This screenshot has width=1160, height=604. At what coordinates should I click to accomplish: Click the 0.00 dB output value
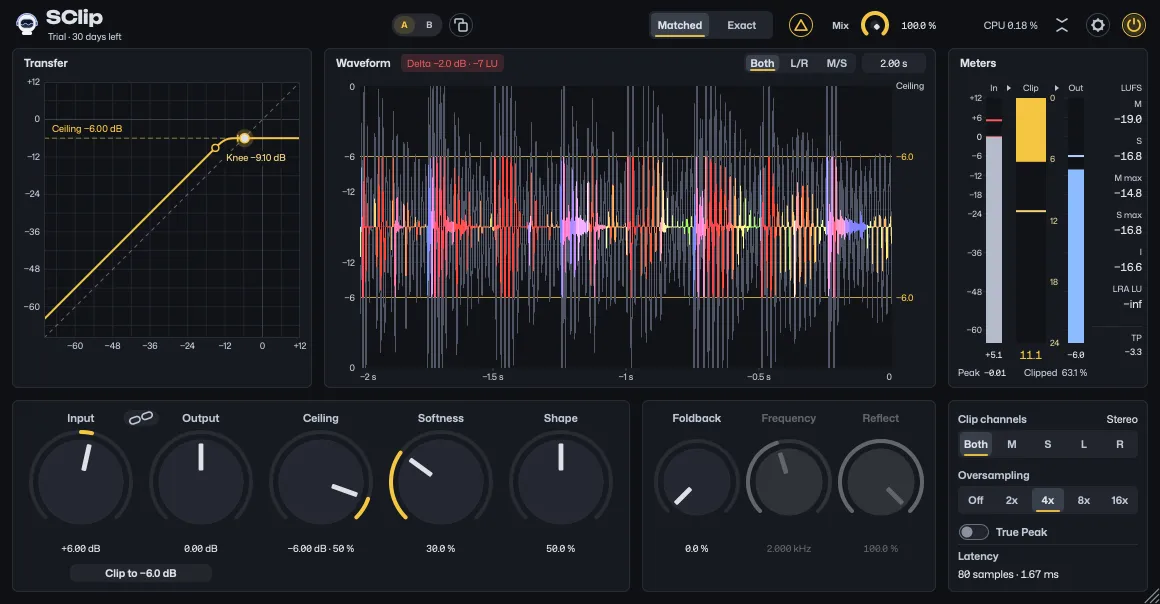point(200,548)
